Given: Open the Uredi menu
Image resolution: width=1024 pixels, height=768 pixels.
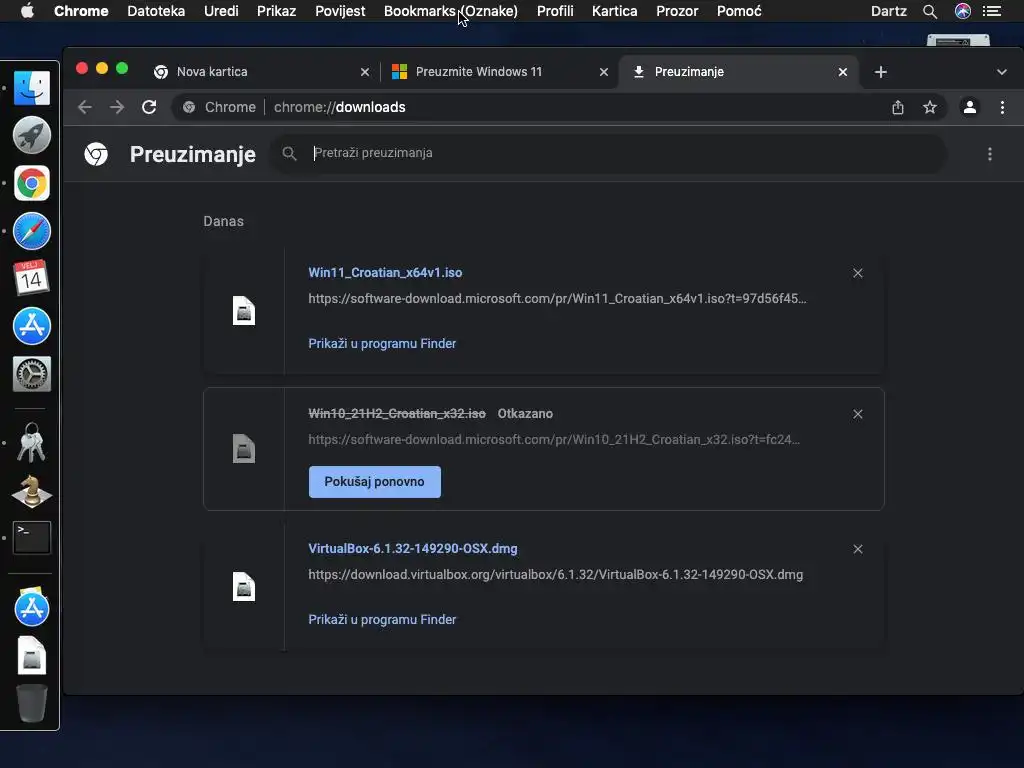Looking at the screenshot, I should tap(221, 11).
